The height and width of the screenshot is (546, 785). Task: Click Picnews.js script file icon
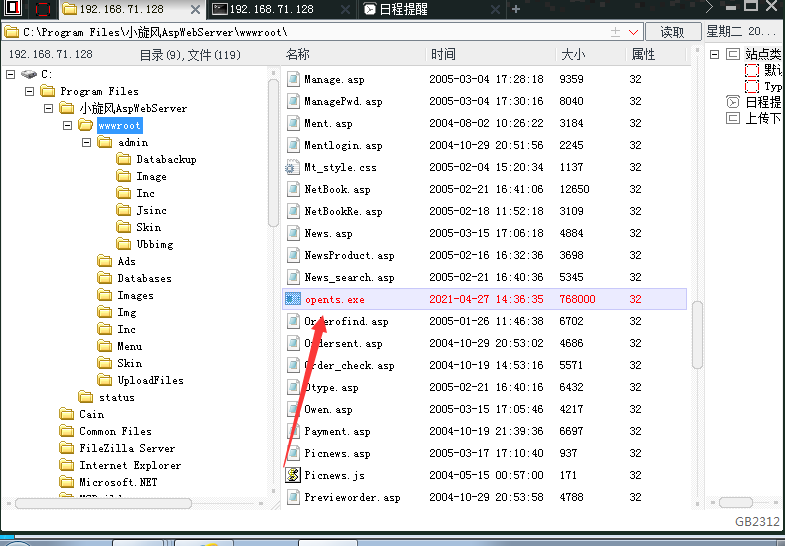293,474
